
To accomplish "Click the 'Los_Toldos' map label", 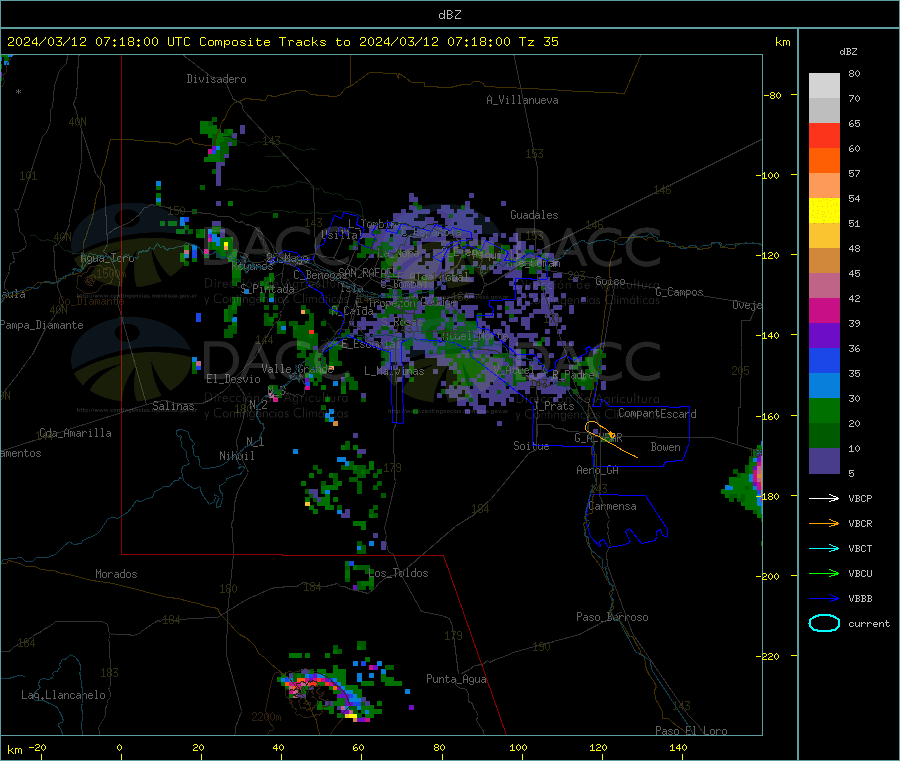I will pyautogui.click(x=398, y=573).
